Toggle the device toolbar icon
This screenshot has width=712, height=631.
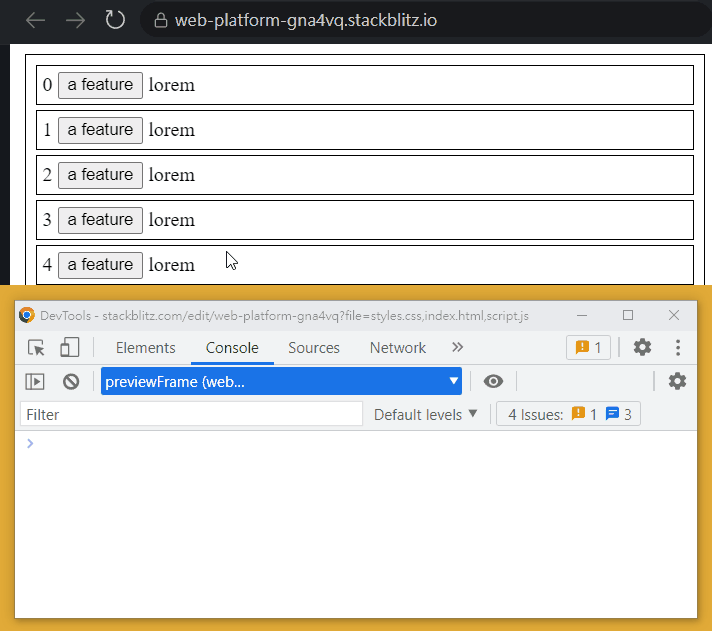pos(69,348)
